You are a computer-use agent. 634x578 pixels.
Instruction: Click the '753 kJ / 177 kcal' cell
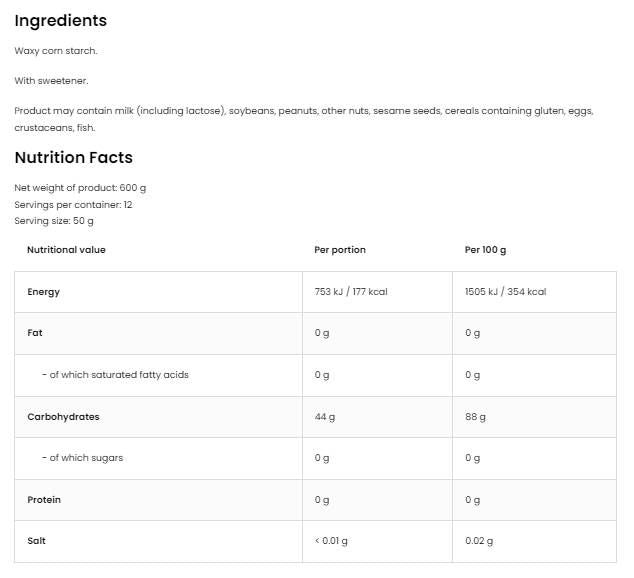[x=351, y=292]
